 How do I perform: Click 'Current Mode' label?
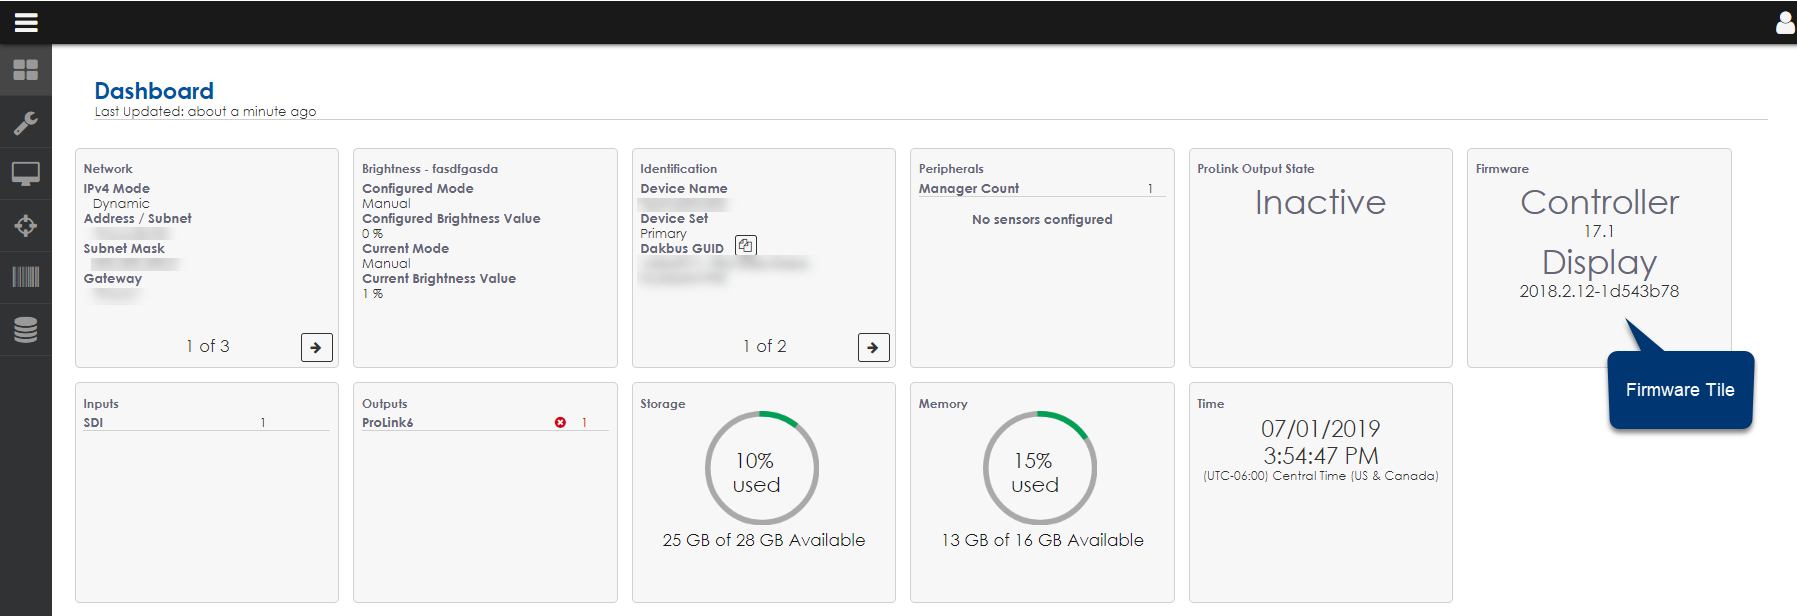click(x=406, y=248)
